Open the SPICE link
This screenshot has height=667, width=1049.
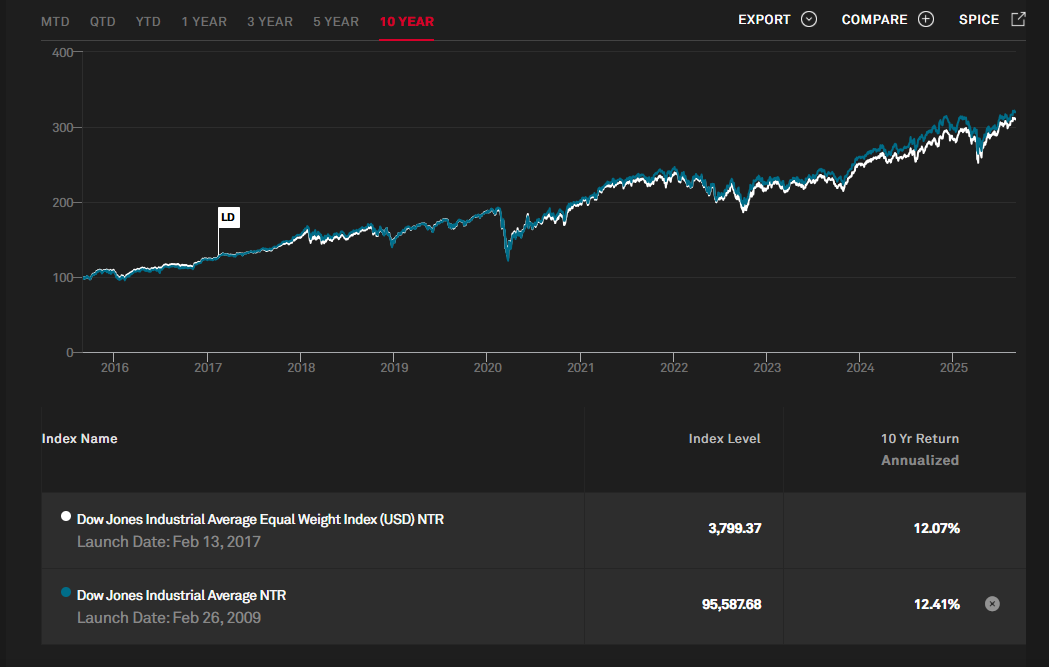978,20
